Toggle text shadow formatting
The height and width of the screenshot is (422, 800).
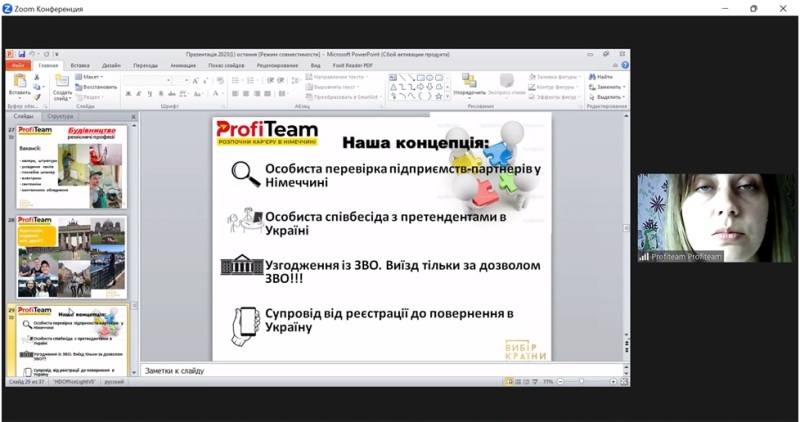[161, 94]
